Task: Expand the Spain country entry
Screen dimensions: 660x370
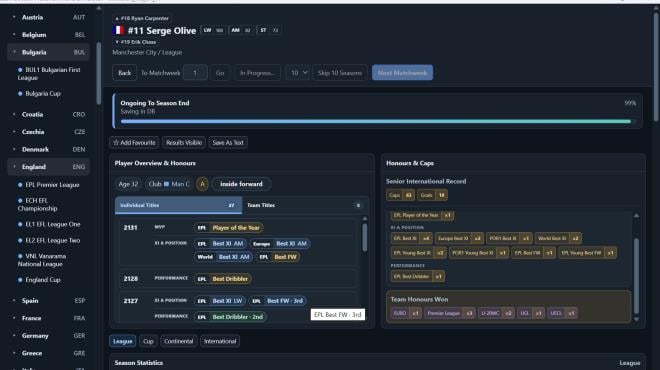Action: [48, 301]
